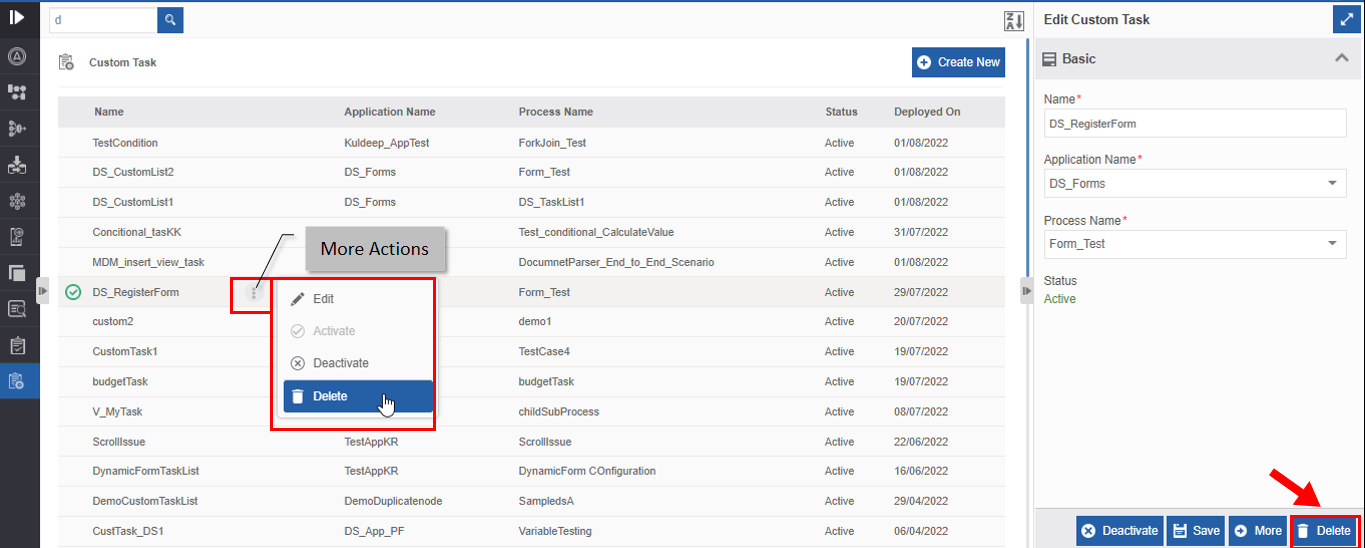The image size is (1365, 548).
Task: Open the Application Name dropdown
Action: point(1195,184)
